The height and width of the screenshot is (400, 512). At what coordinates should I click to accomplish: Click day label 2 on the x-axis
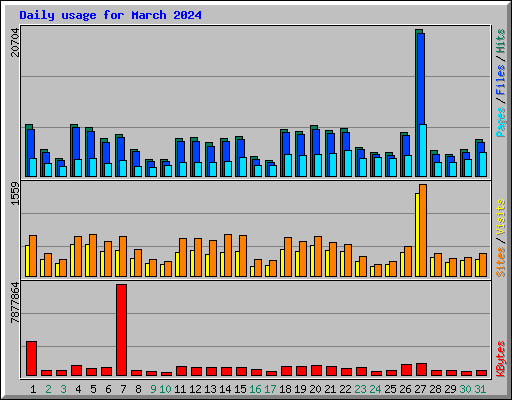pyautogui.click(x=48, y=389)
